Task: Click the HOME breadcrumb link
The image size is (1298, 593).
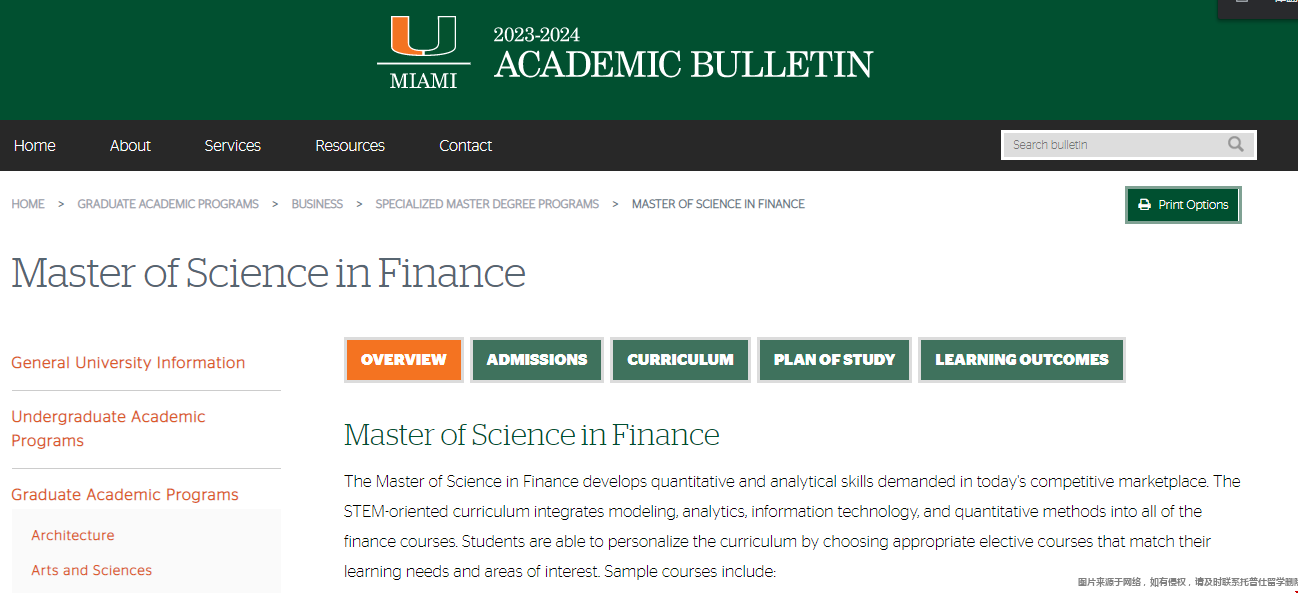Action: pyautogui.click(x=28, y=204)
